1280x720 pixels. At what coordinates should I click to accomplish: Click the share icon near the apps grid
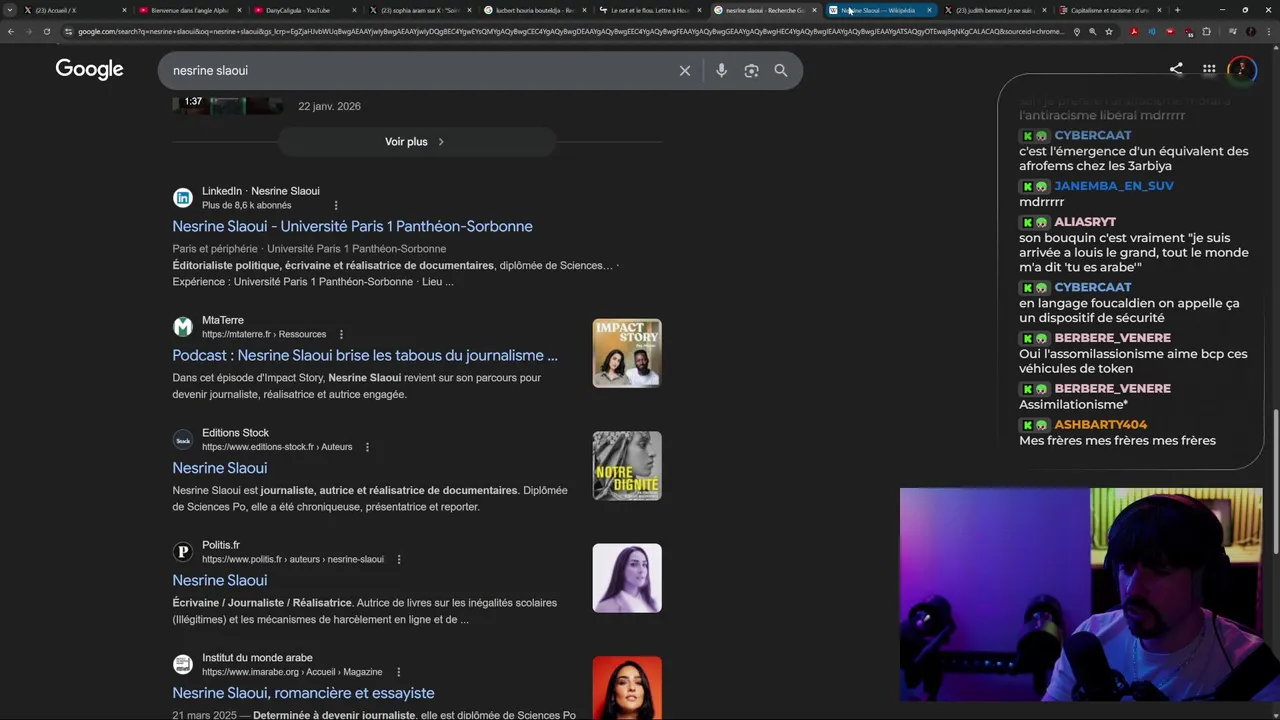pos(1176,69)
